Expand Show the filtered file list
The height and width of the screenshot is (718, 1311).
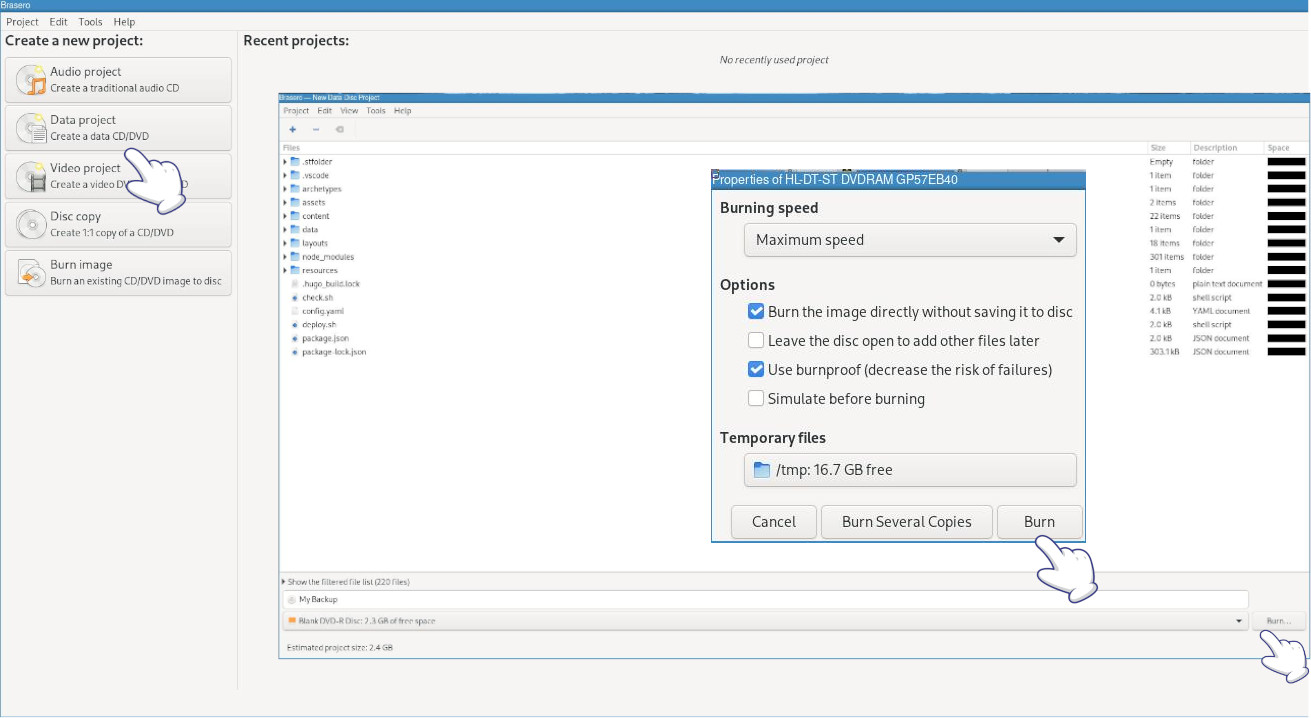[284, 582]
